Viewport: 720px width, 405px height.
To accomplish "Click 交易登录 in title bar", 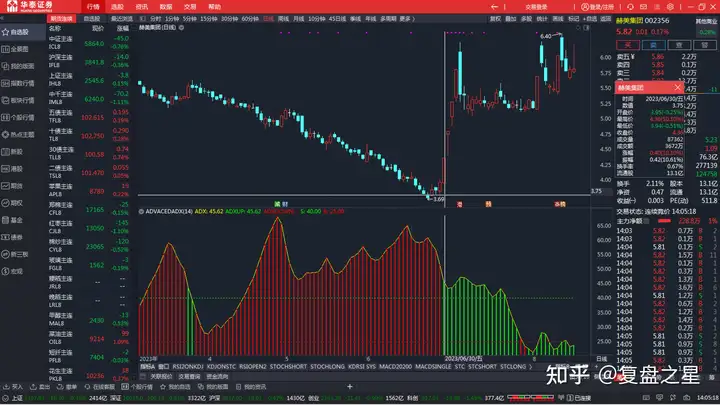I will coord(536,7).
